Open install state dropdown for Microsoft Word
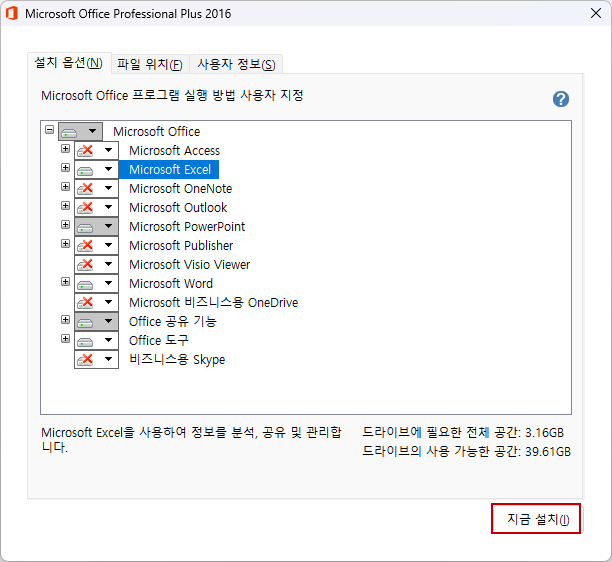The width and height of the screenshot is (612, 562). coord(96,283)
